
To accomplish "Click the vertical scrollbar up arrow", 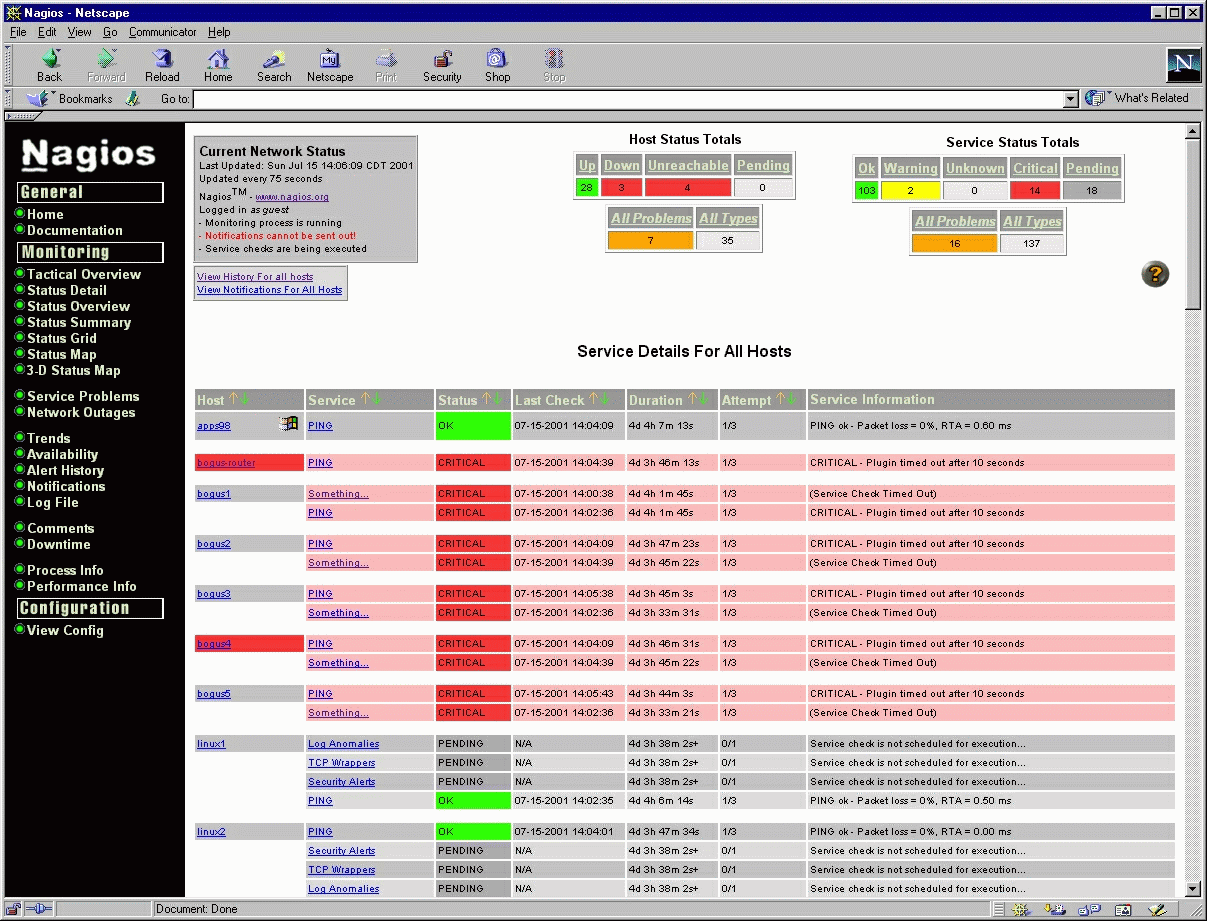I will point(1192,131).
